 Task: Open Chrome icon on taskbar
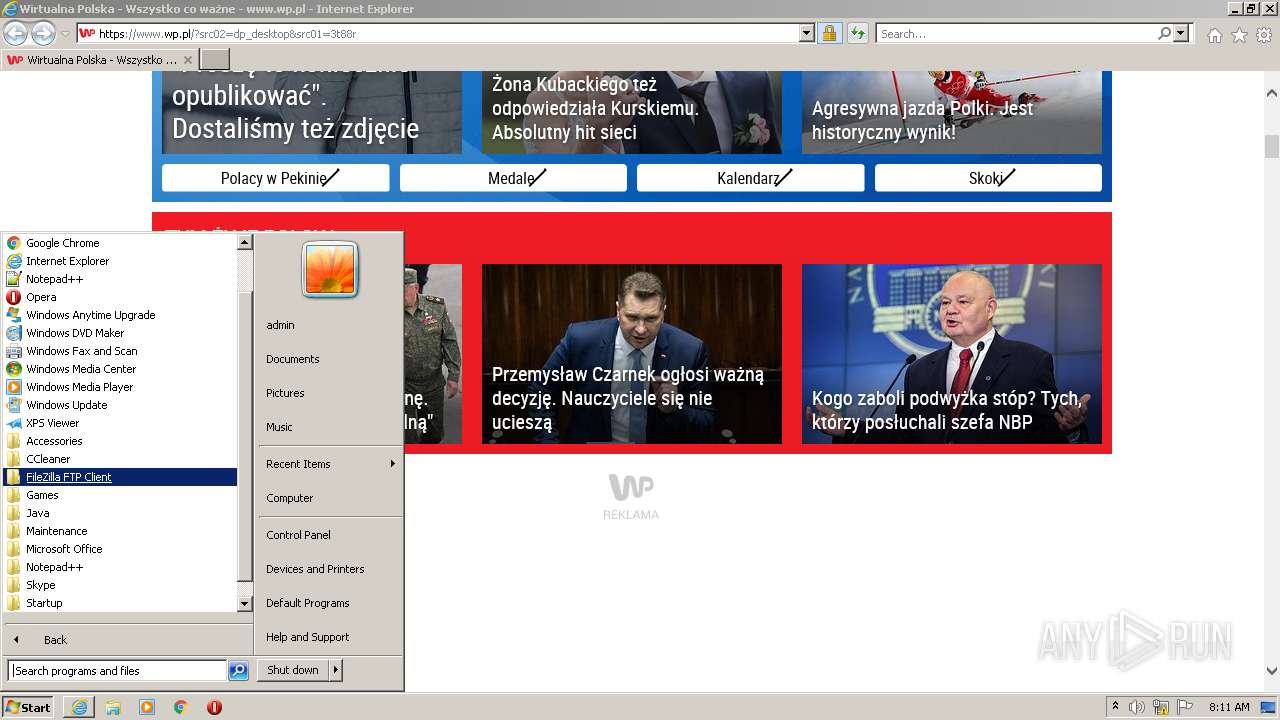(180, 707)
